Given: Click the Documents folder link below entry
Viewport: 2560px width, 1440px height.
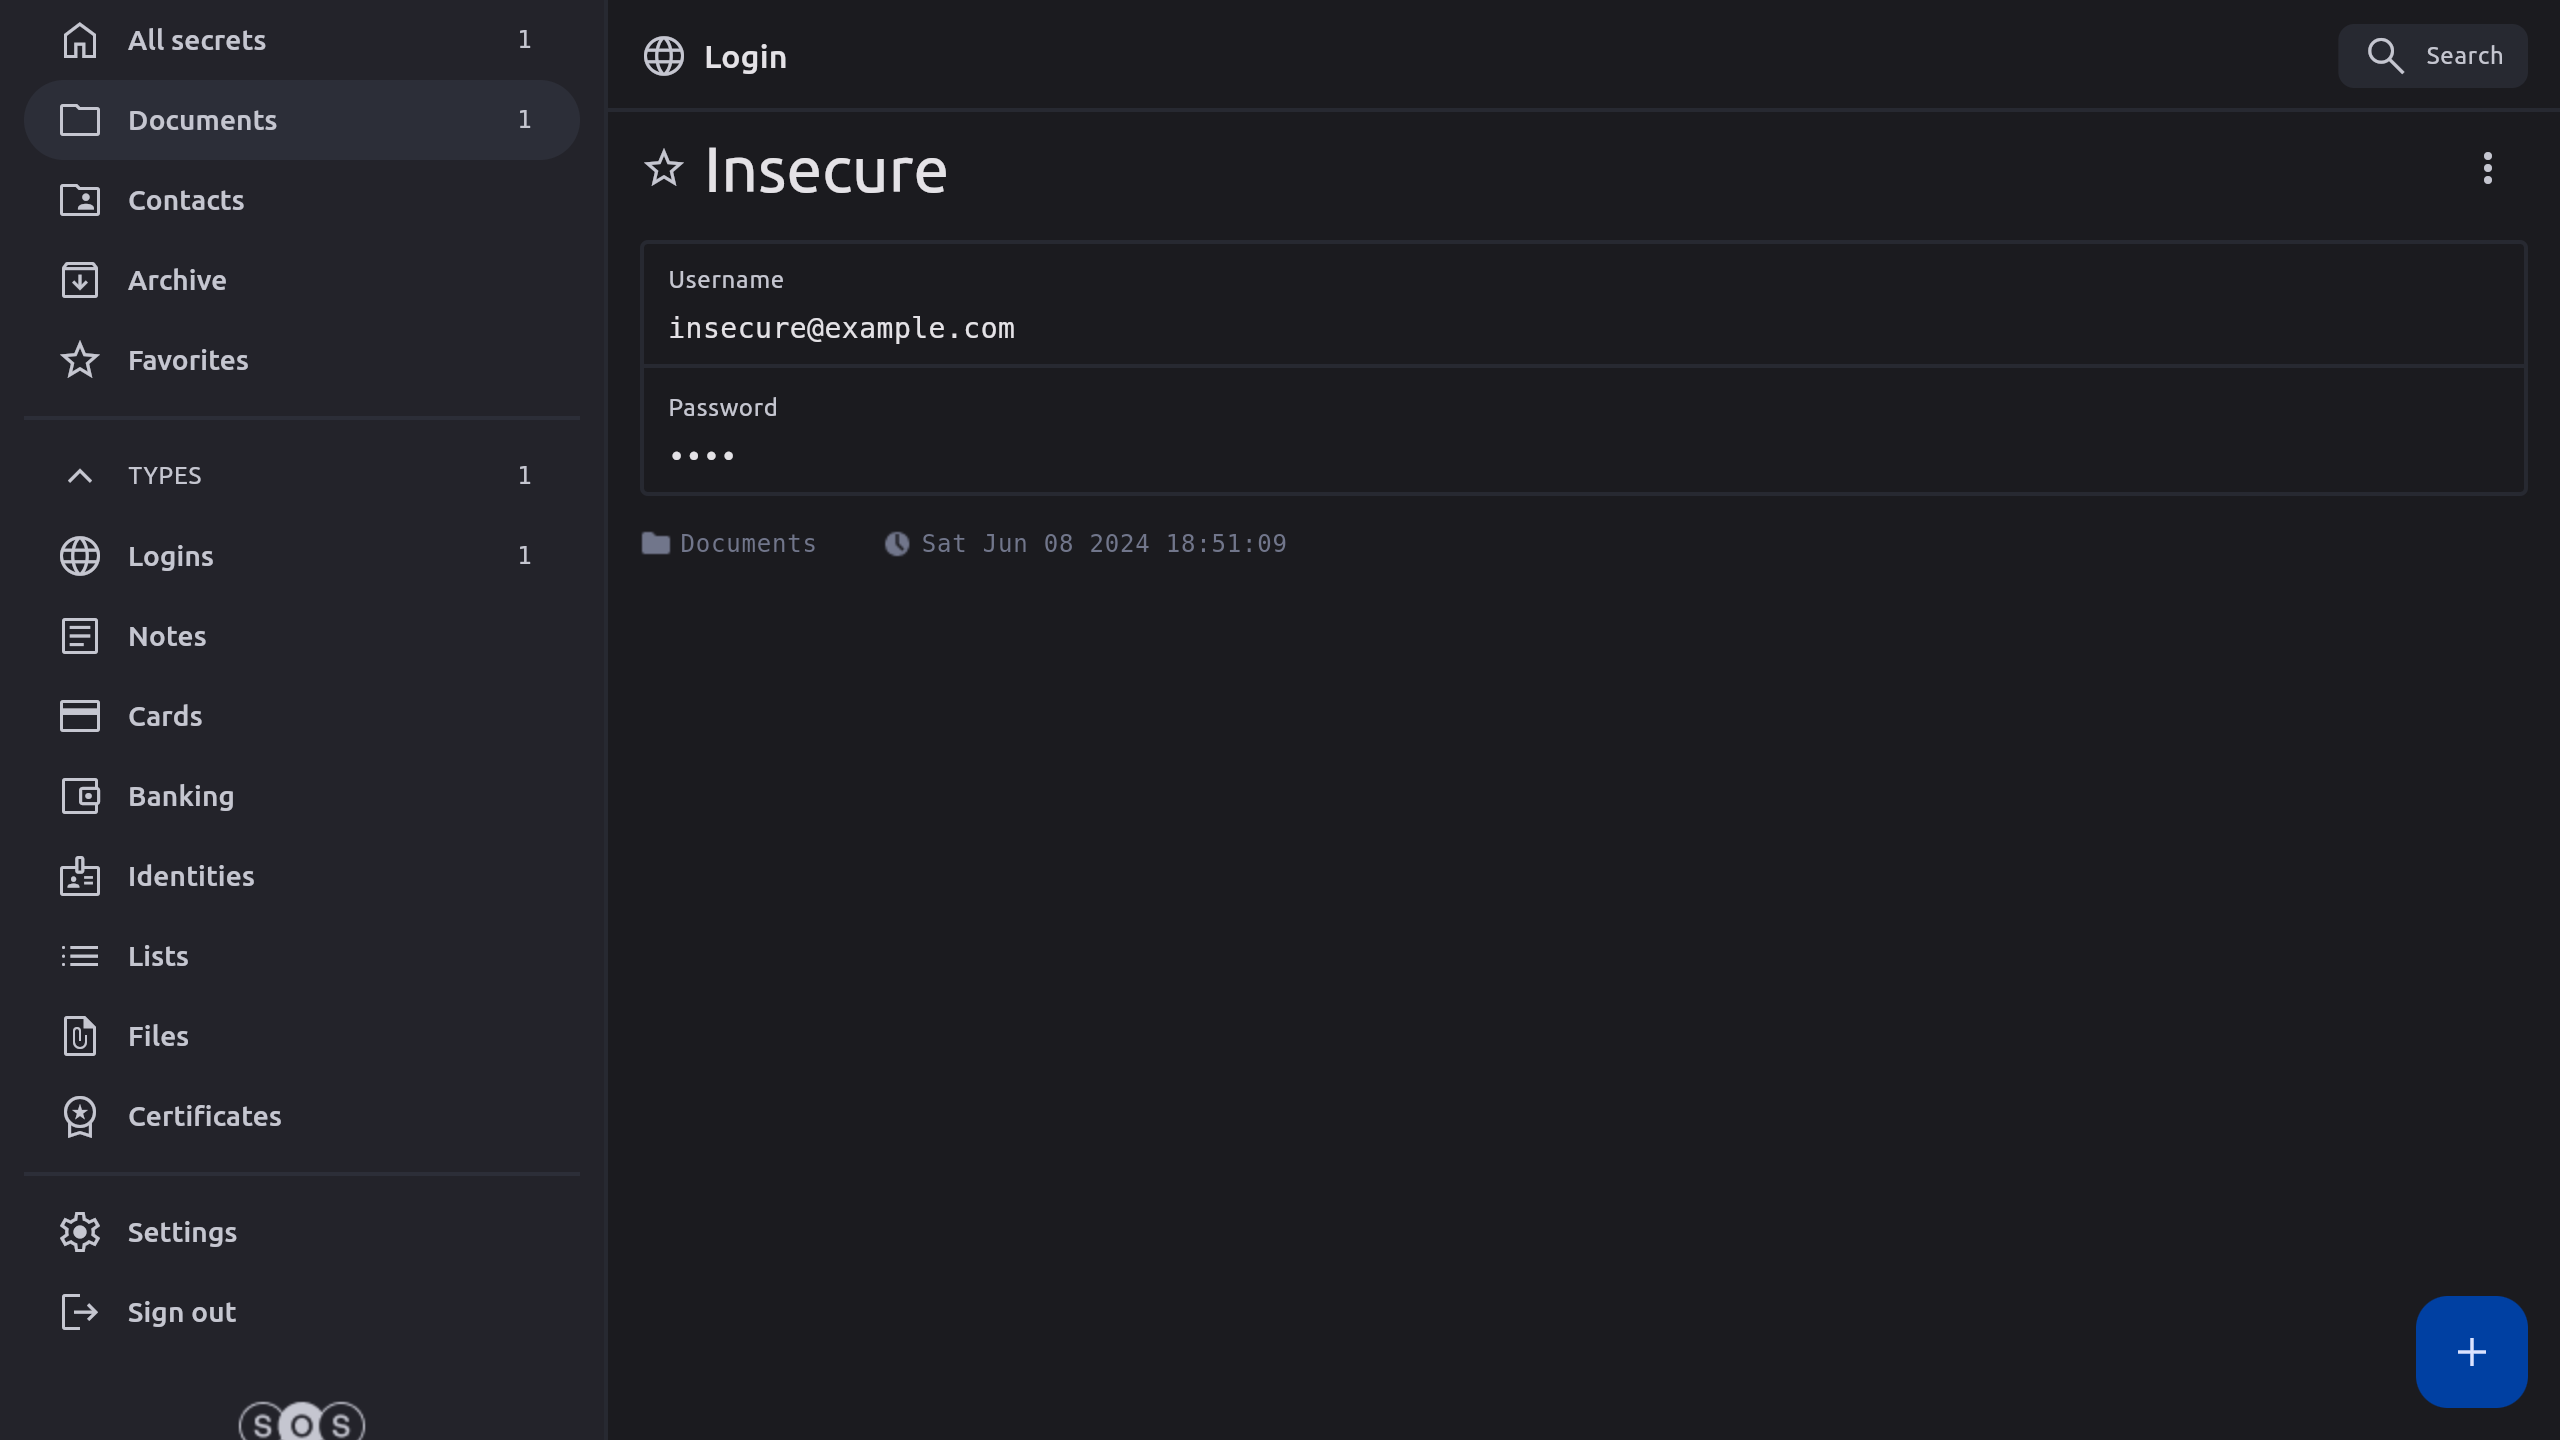Looking at the screenshot, I should [x=746, y=543].
